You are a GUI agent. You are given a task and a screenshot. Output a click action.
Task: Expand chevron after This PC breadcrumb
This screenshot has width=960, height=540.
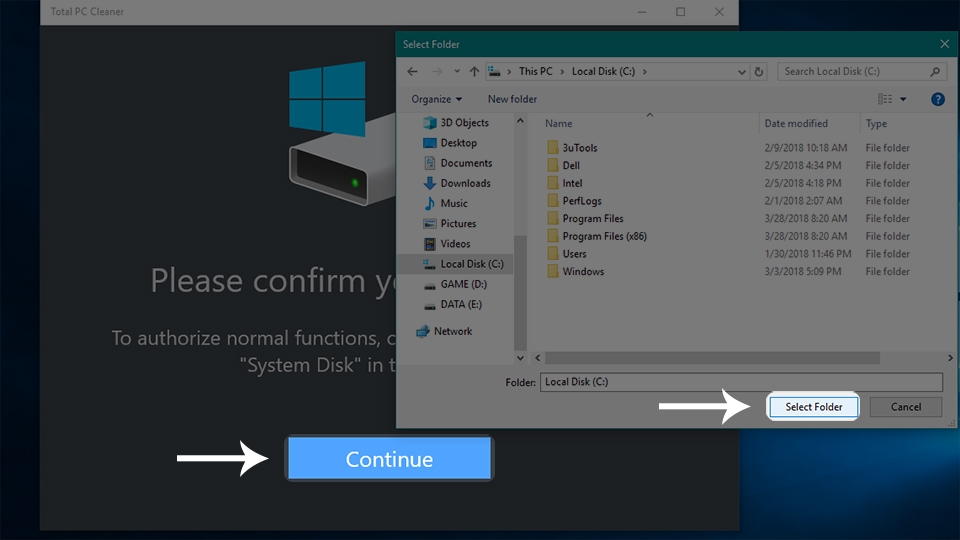point(562,72)
